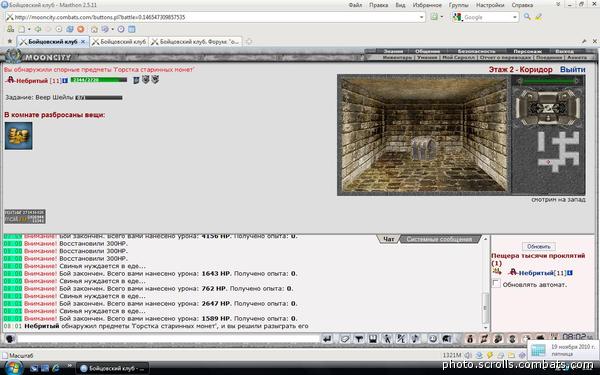This screenshot has width=600, height=375.
Task: Click the helmet icon in chat toolbar
Action: 447,339
